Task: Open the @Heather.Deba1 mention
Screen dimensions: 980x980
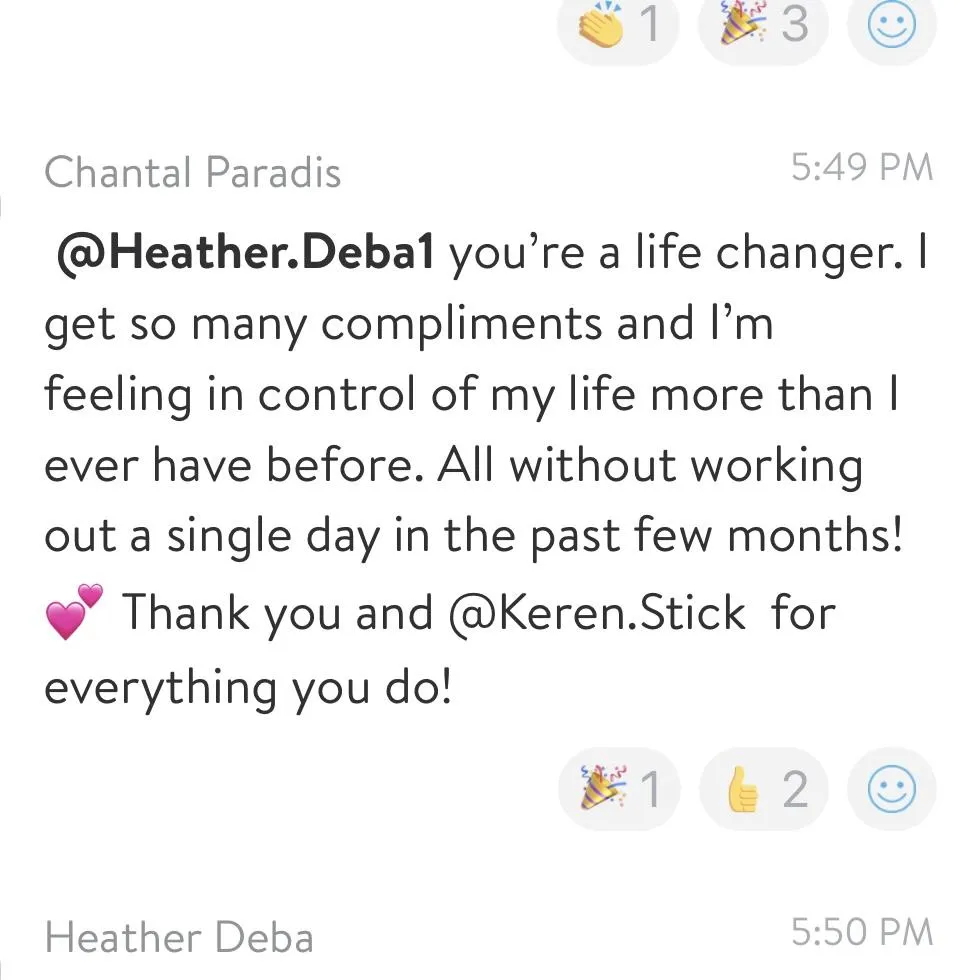Action: click(x=245, y=255)
